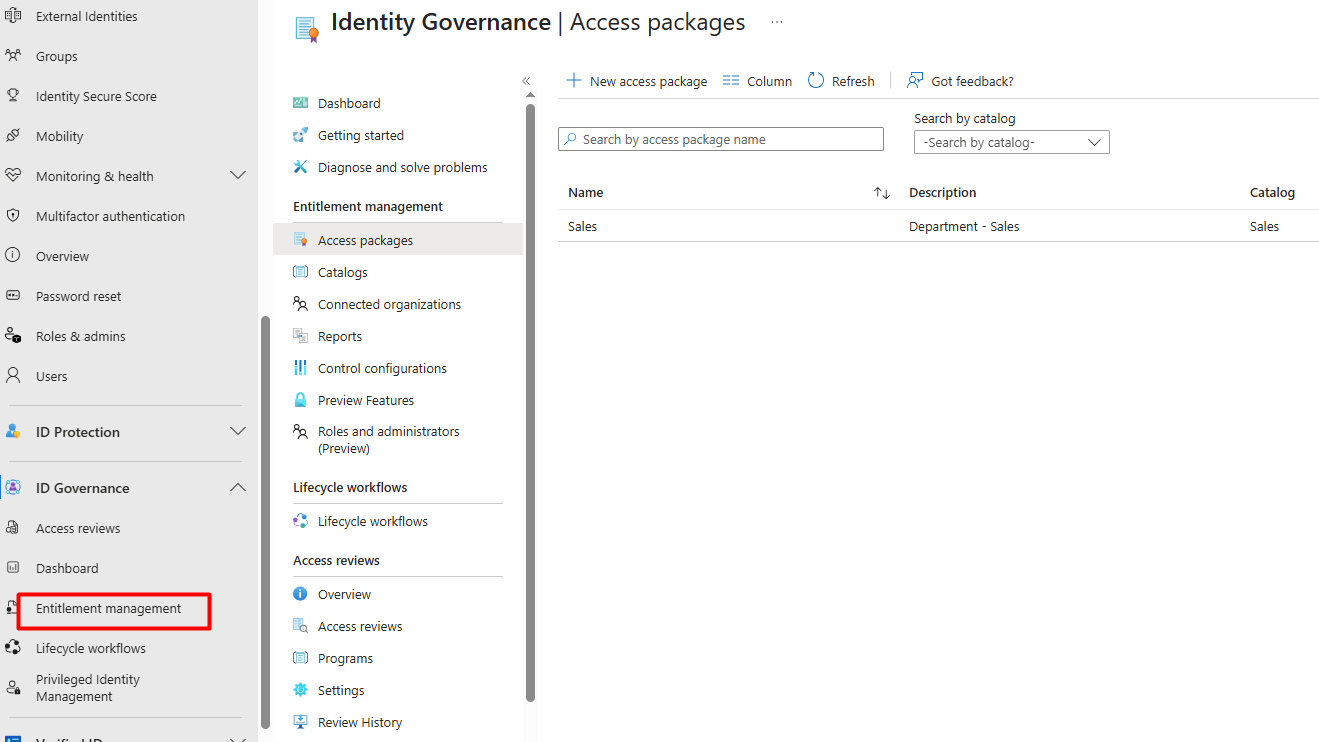Image resolution: width=1319 pixels, height=742 pixels.
Task: Click the Column button in toolbar
Action: (757, 81)
